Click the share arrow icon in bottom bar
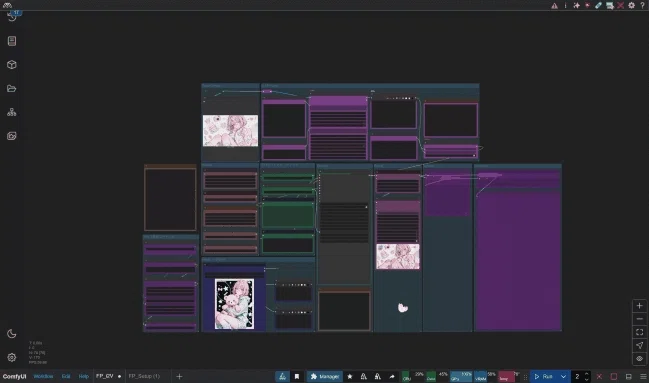The height and width of the screenshot is (383, 649). coord(392,376)
